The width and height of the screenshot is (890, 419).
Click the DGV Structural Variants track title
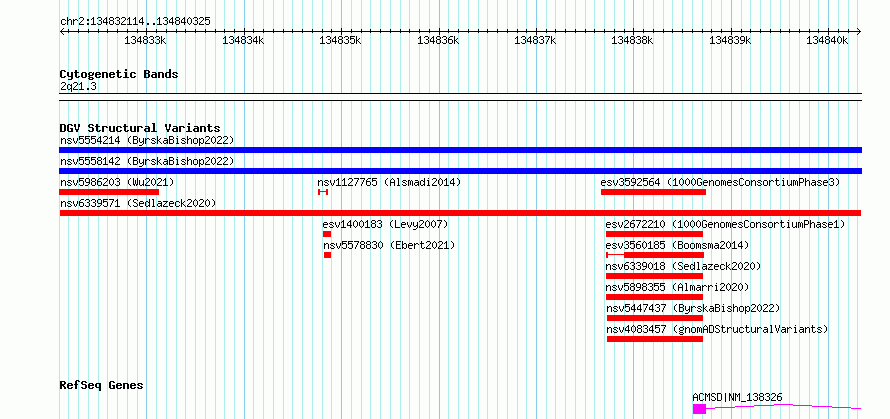coord(140,128)
